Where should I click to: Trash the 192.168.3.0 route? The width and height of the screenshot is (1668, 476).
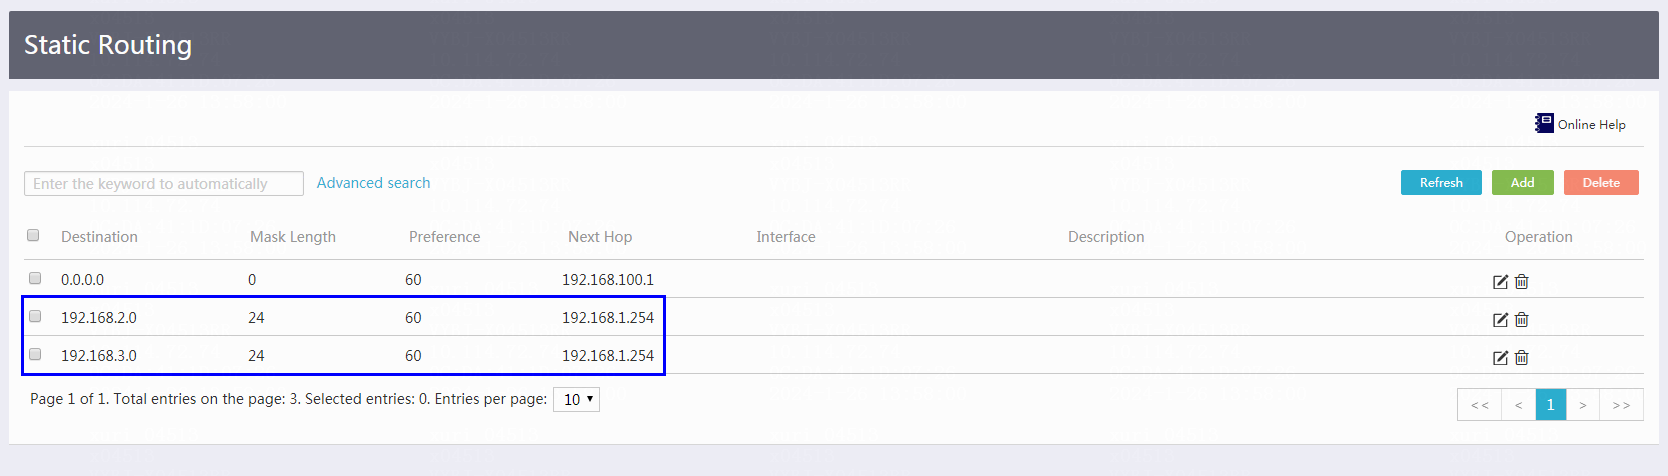pos(1522,358)
